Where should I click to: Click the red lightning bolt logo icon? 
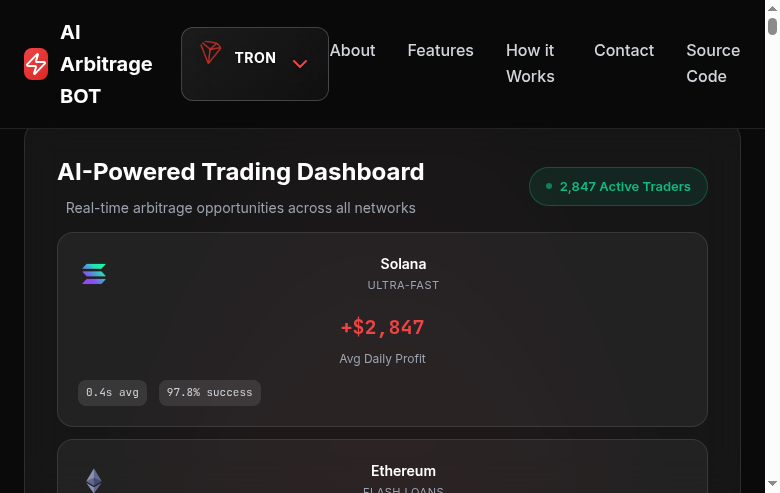(x=36, y=64)
